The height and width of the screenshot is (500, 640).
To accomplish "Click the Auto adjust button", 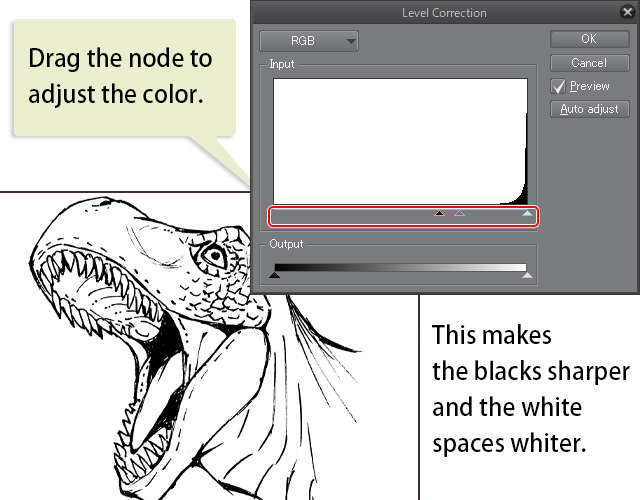I will (588, 109).
